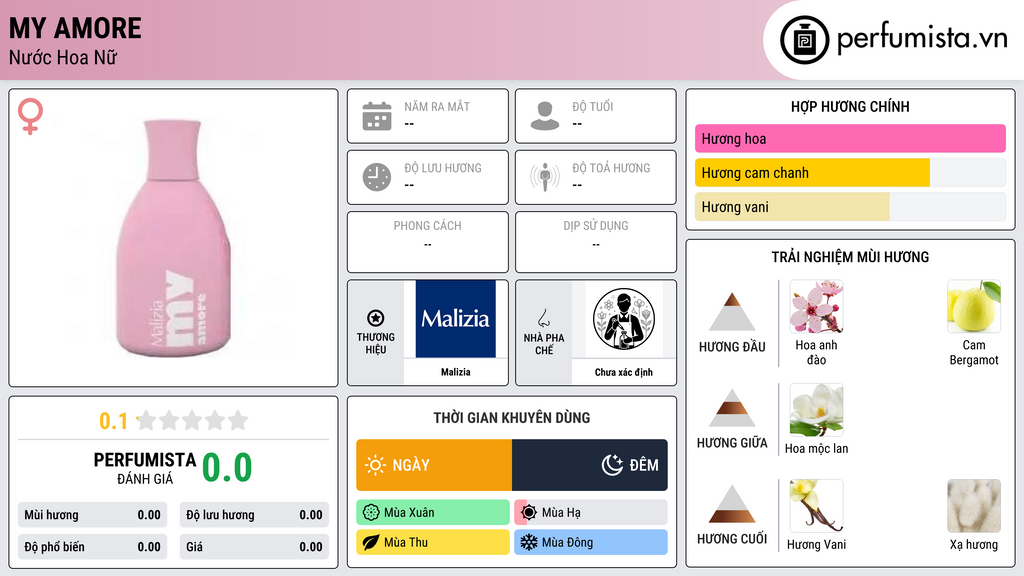
Task: Click the Giá 0.00 score row
Action: tap(254, 547)
